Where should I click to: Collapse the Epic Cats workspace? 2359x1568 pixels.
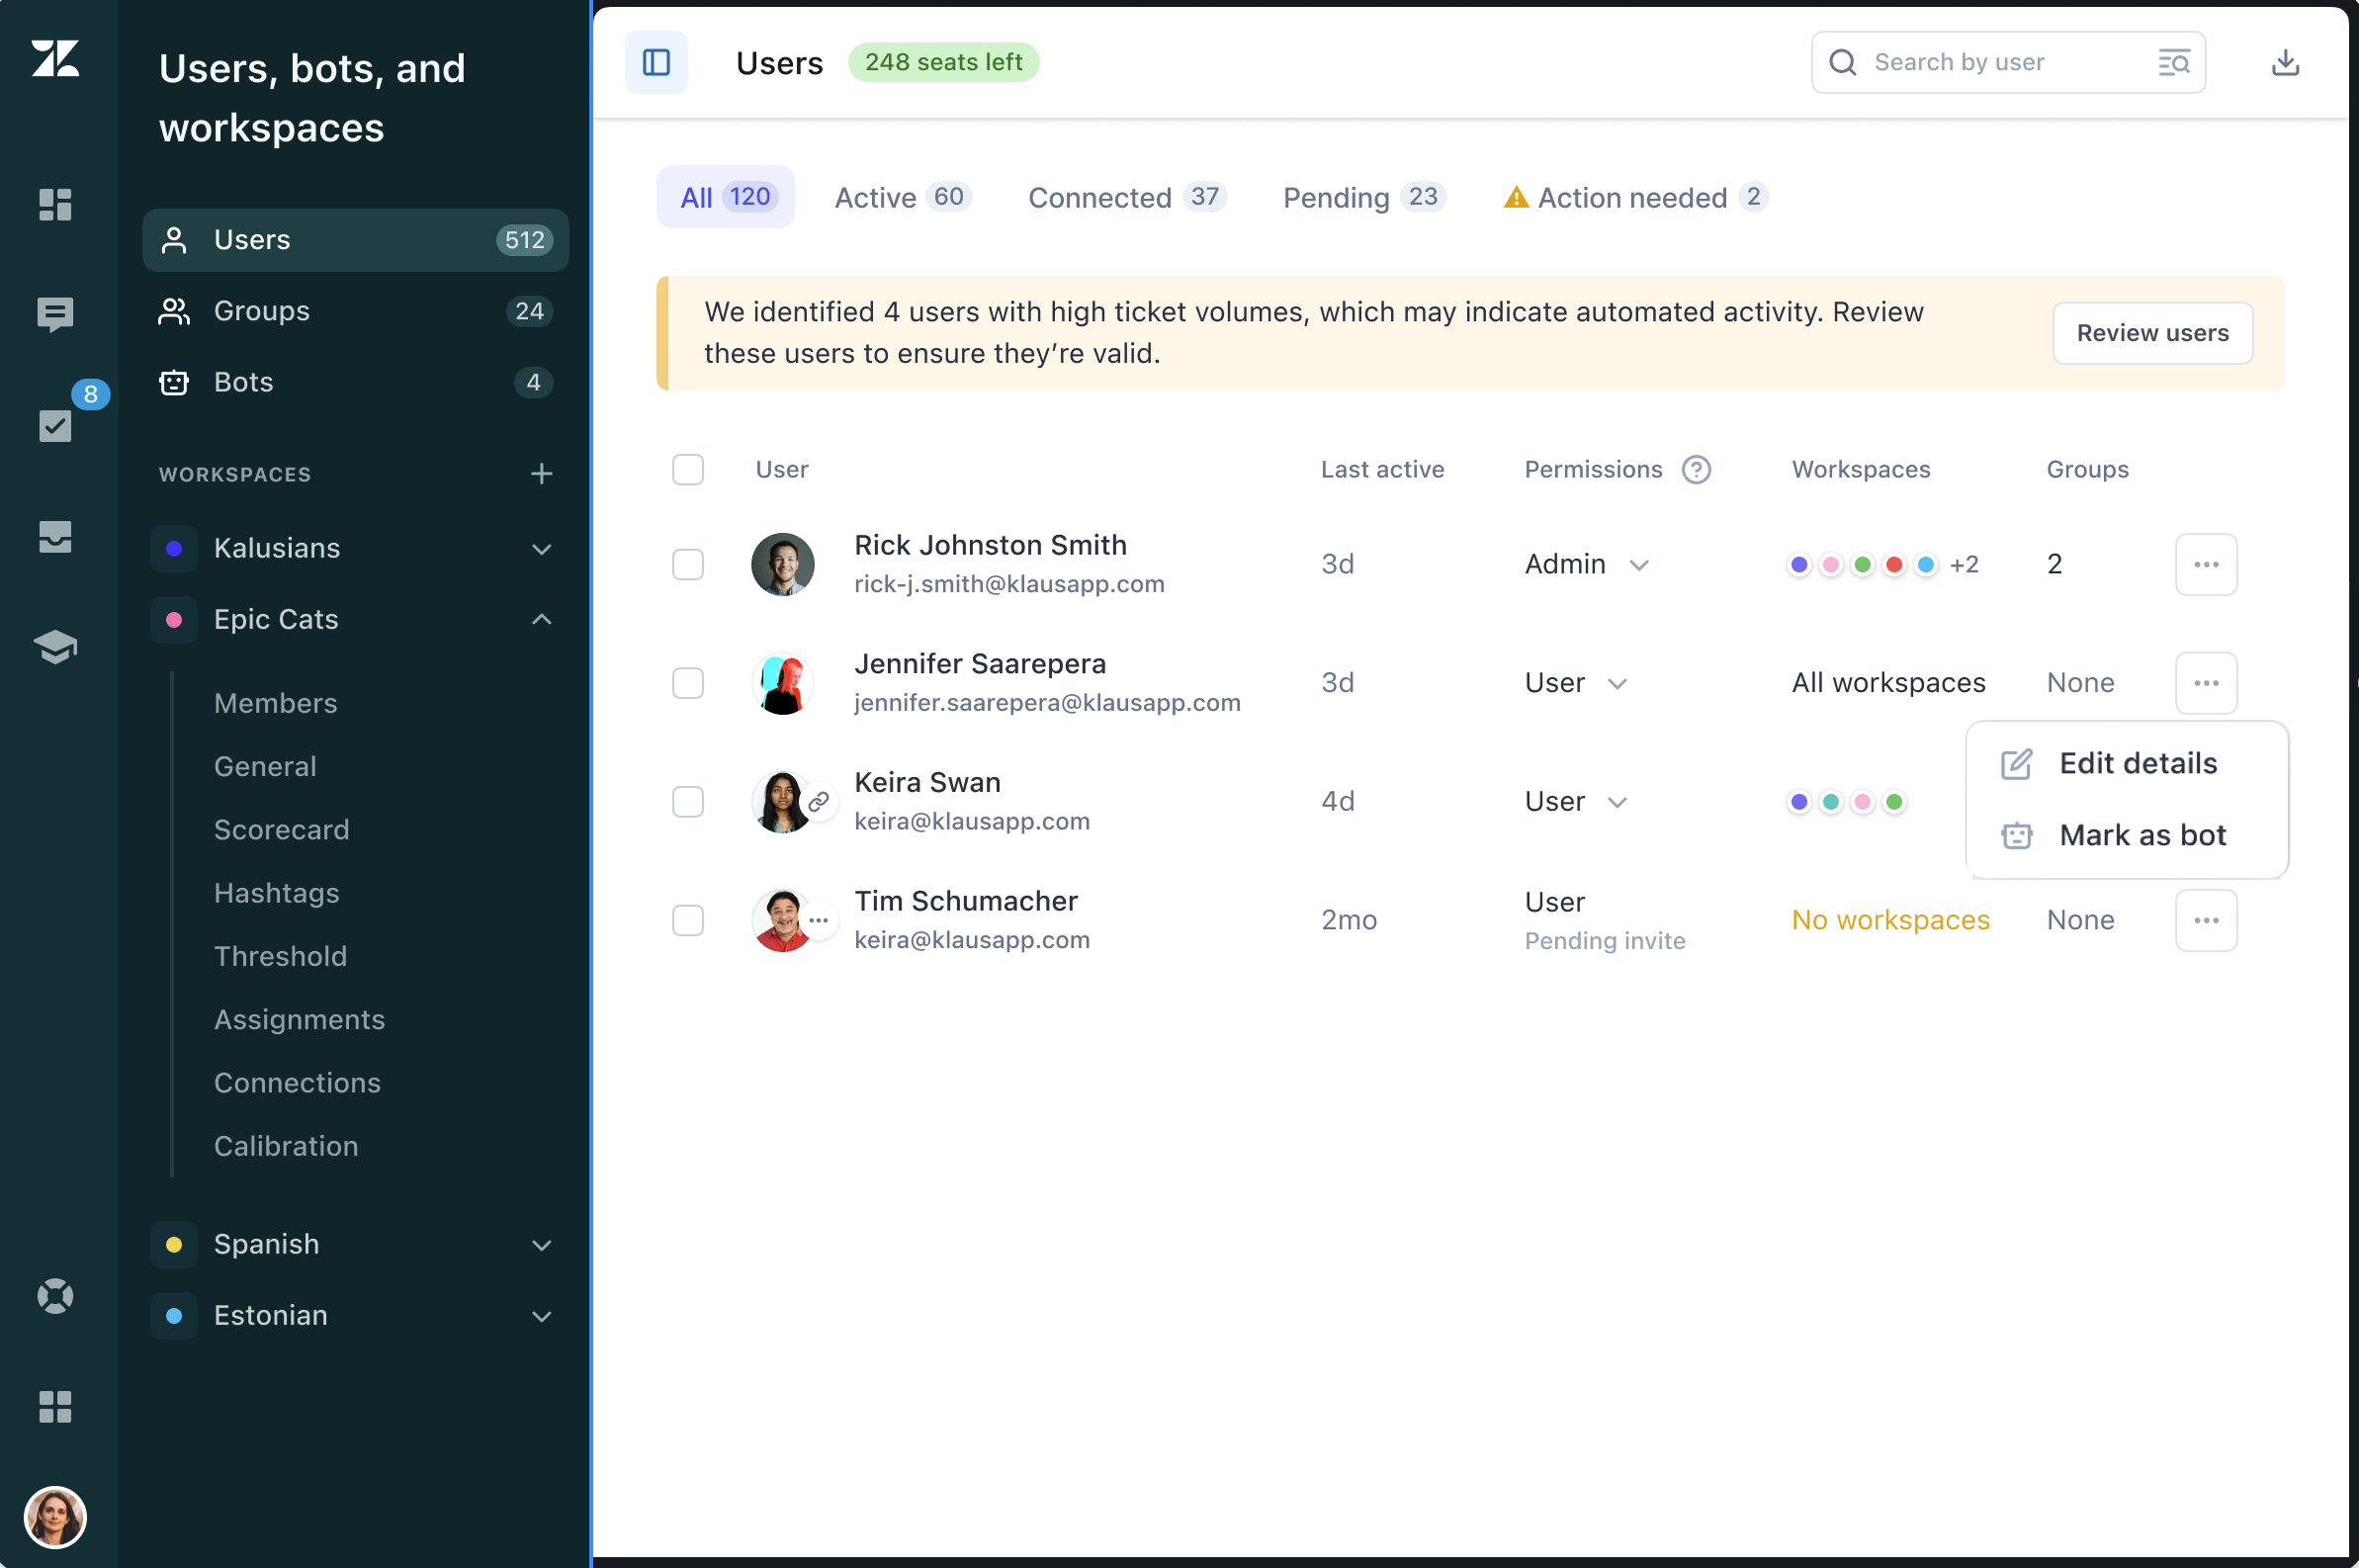541,619
